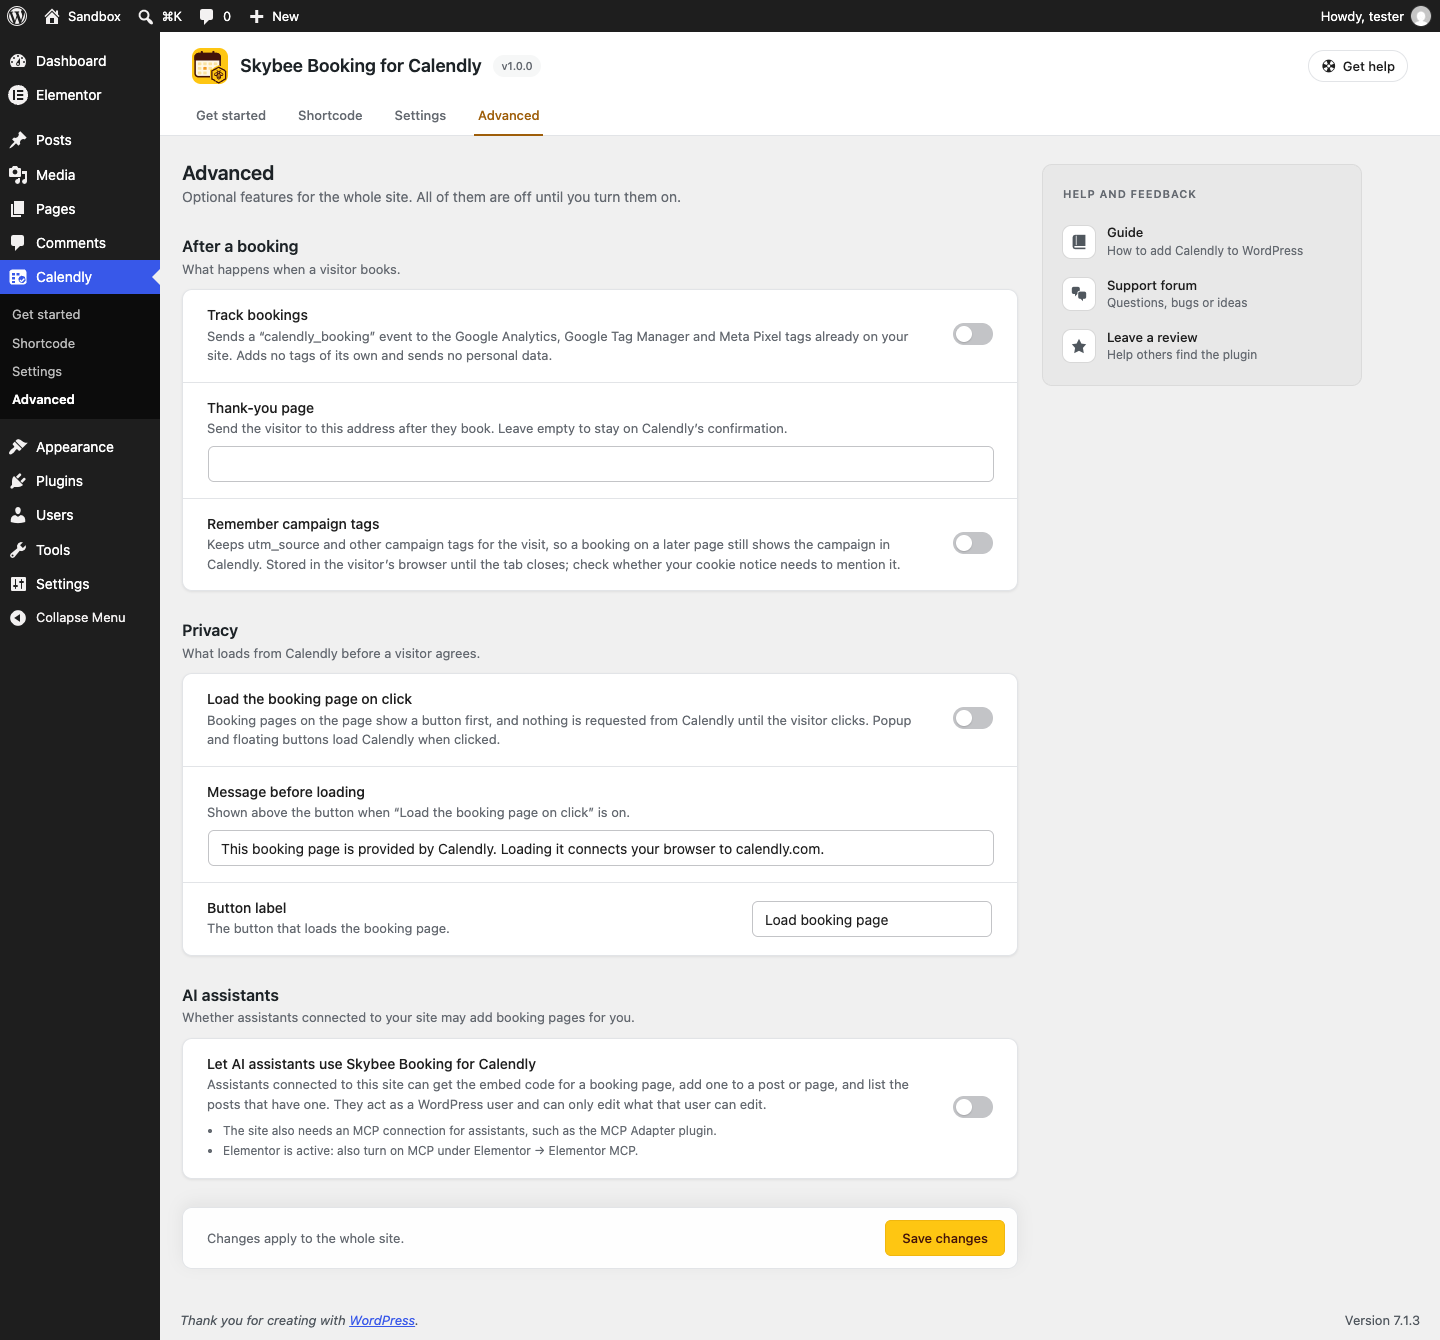Follow the WordPress footer link

click(x=382, y=1320)
